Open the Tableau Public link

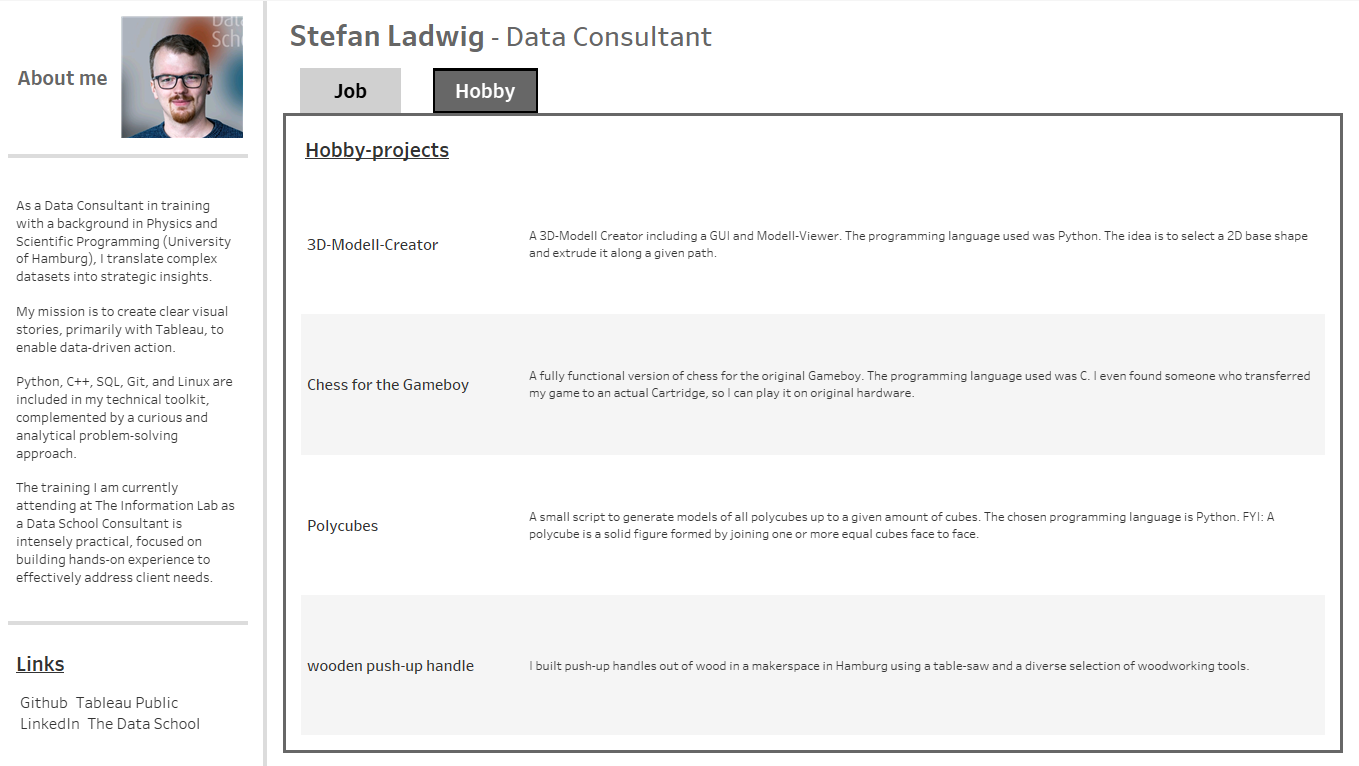click(127, 703)
